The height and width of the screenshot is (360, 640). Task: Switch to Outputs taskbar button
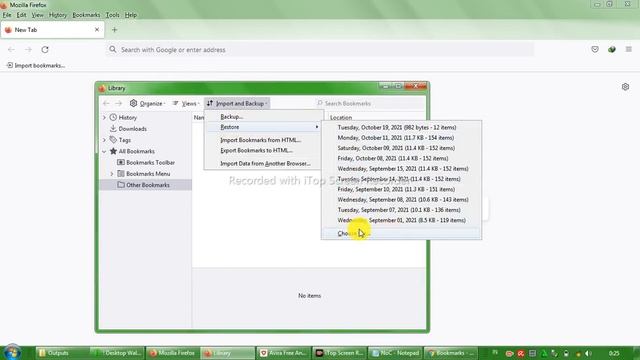pyautogui.click(x=62, y=353)
